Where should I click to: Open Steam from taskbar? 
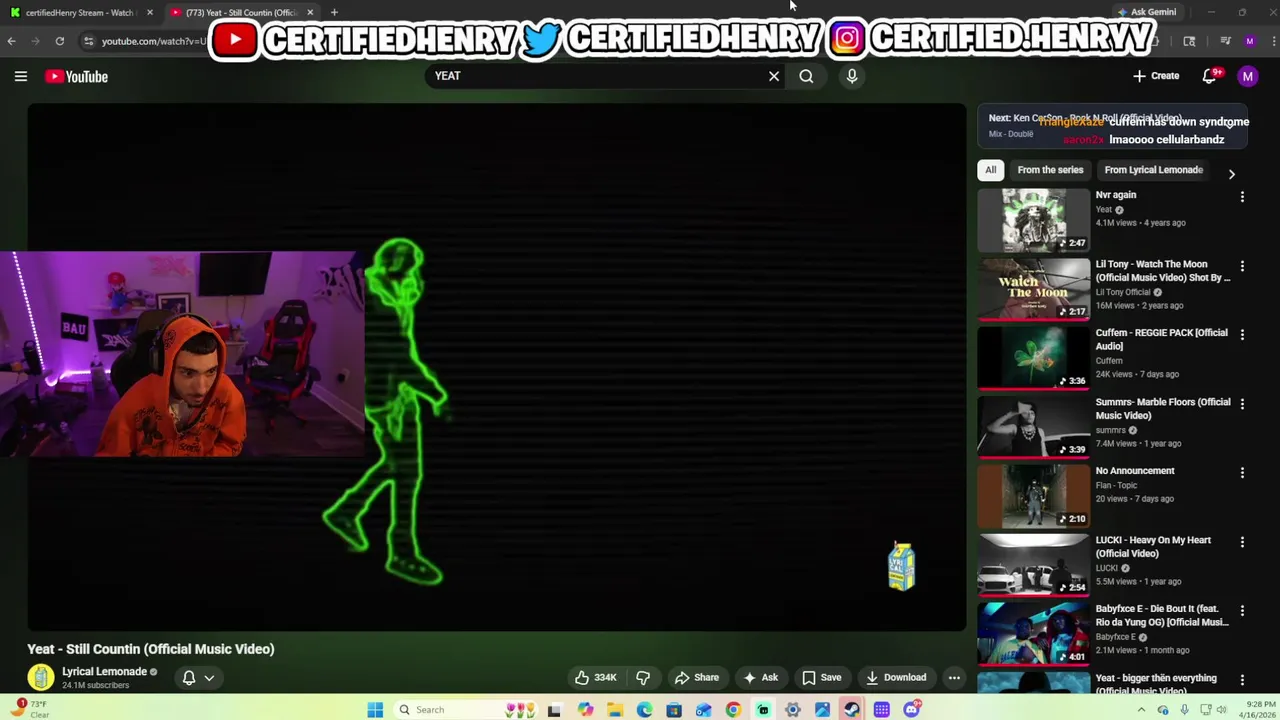point(852,710)
